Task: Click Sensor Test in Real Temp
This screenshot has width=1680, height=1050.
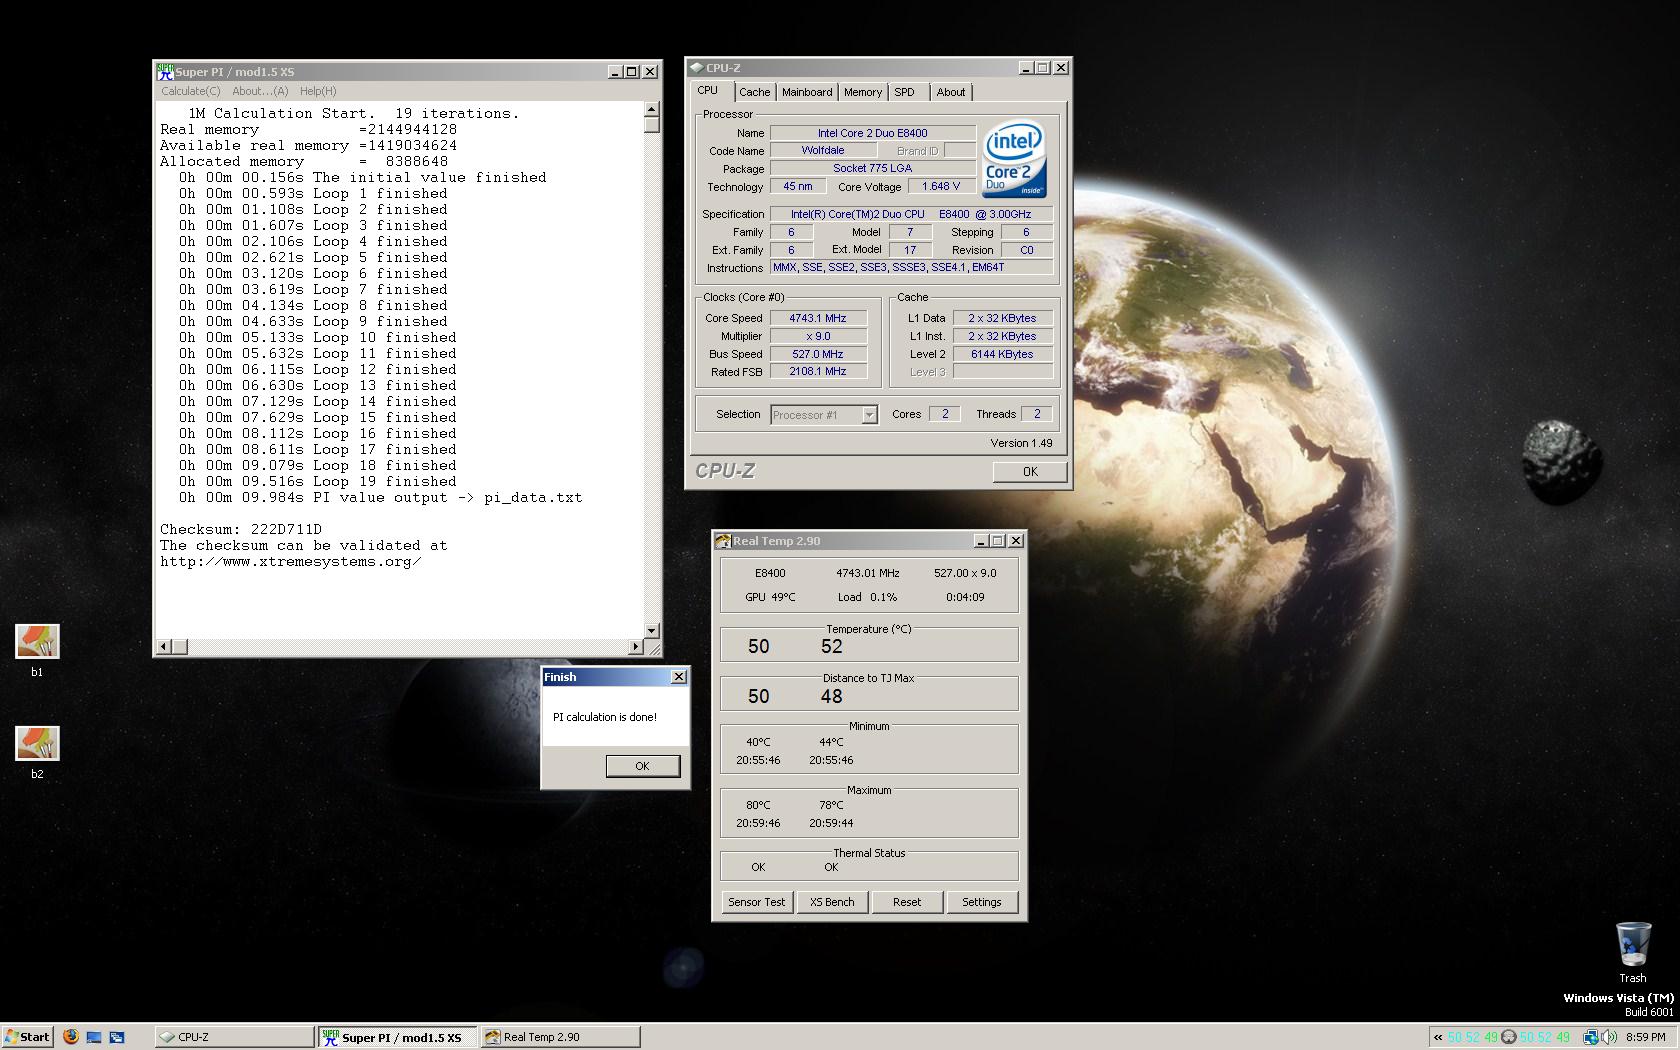Action: pos(757,902)
